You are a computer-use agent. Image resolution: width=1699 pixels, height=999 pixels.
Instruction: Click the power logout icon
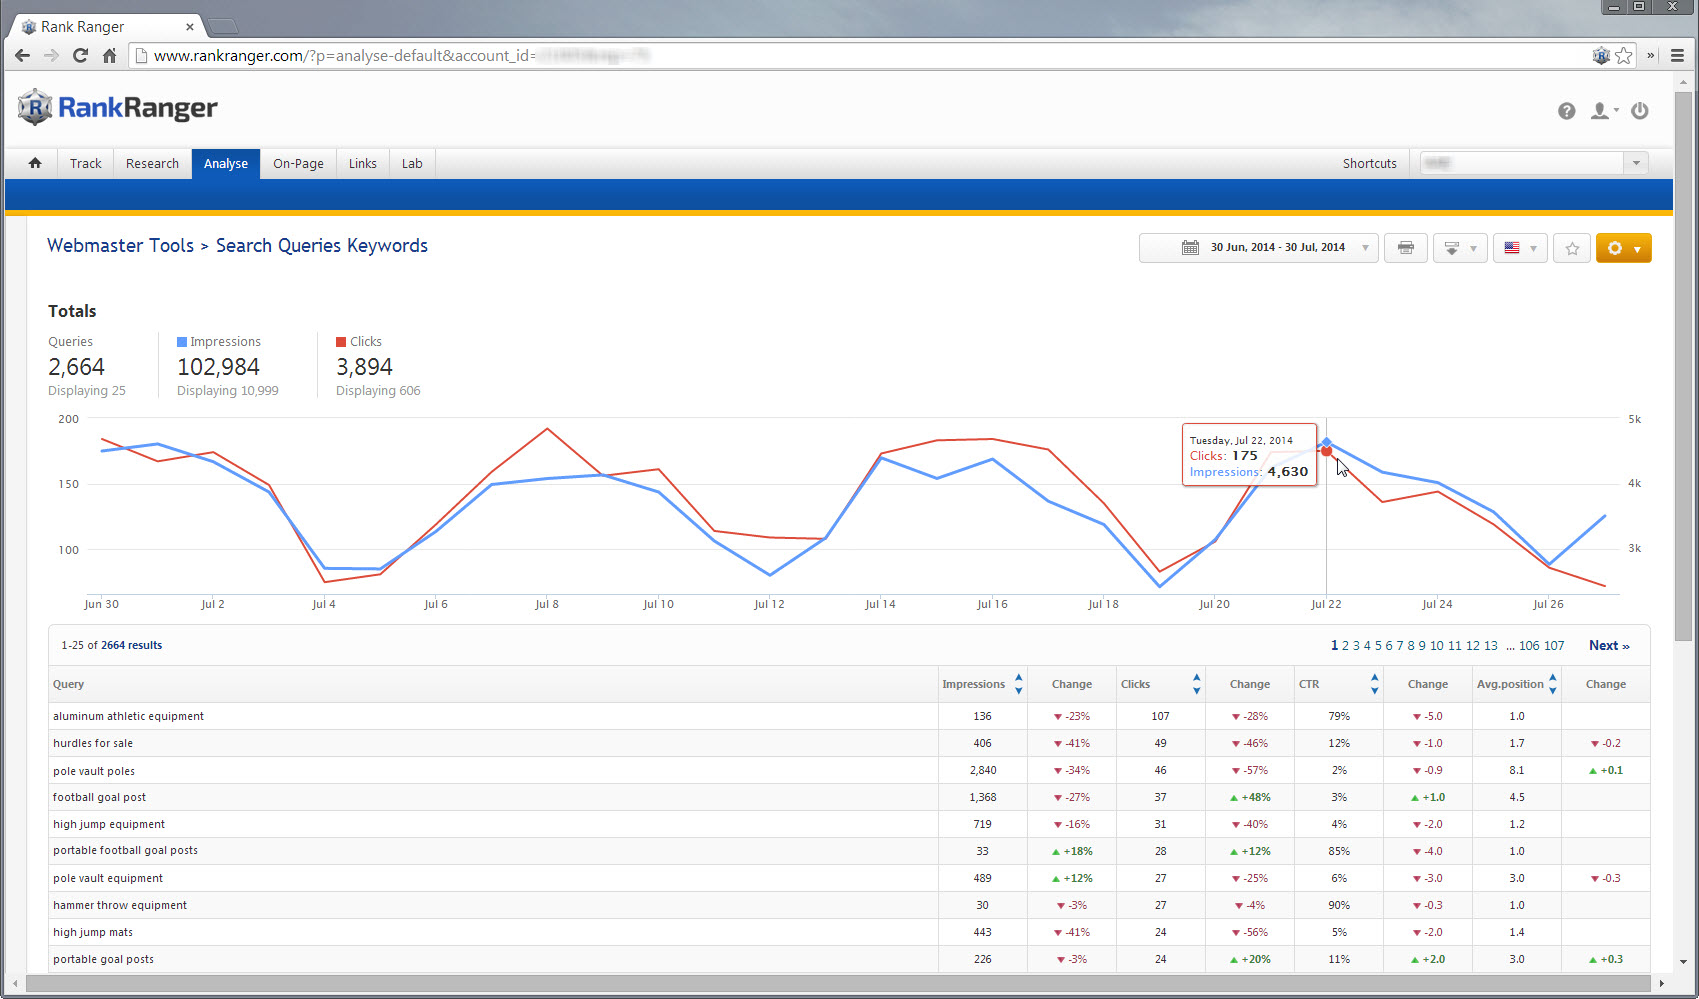tap(1640, 111)
